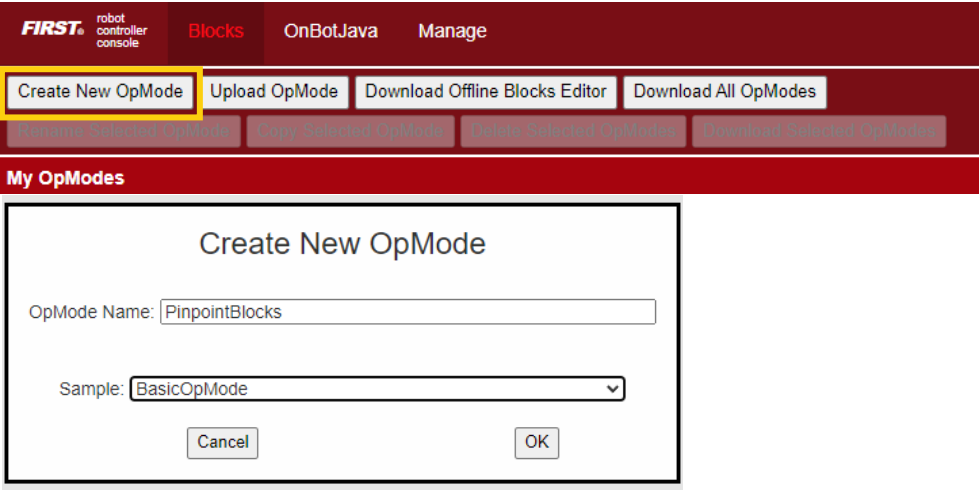The image size is (980, 491).
Task: Click the greyed-out Copy Selected OpMode button
Action: [350, 131]
